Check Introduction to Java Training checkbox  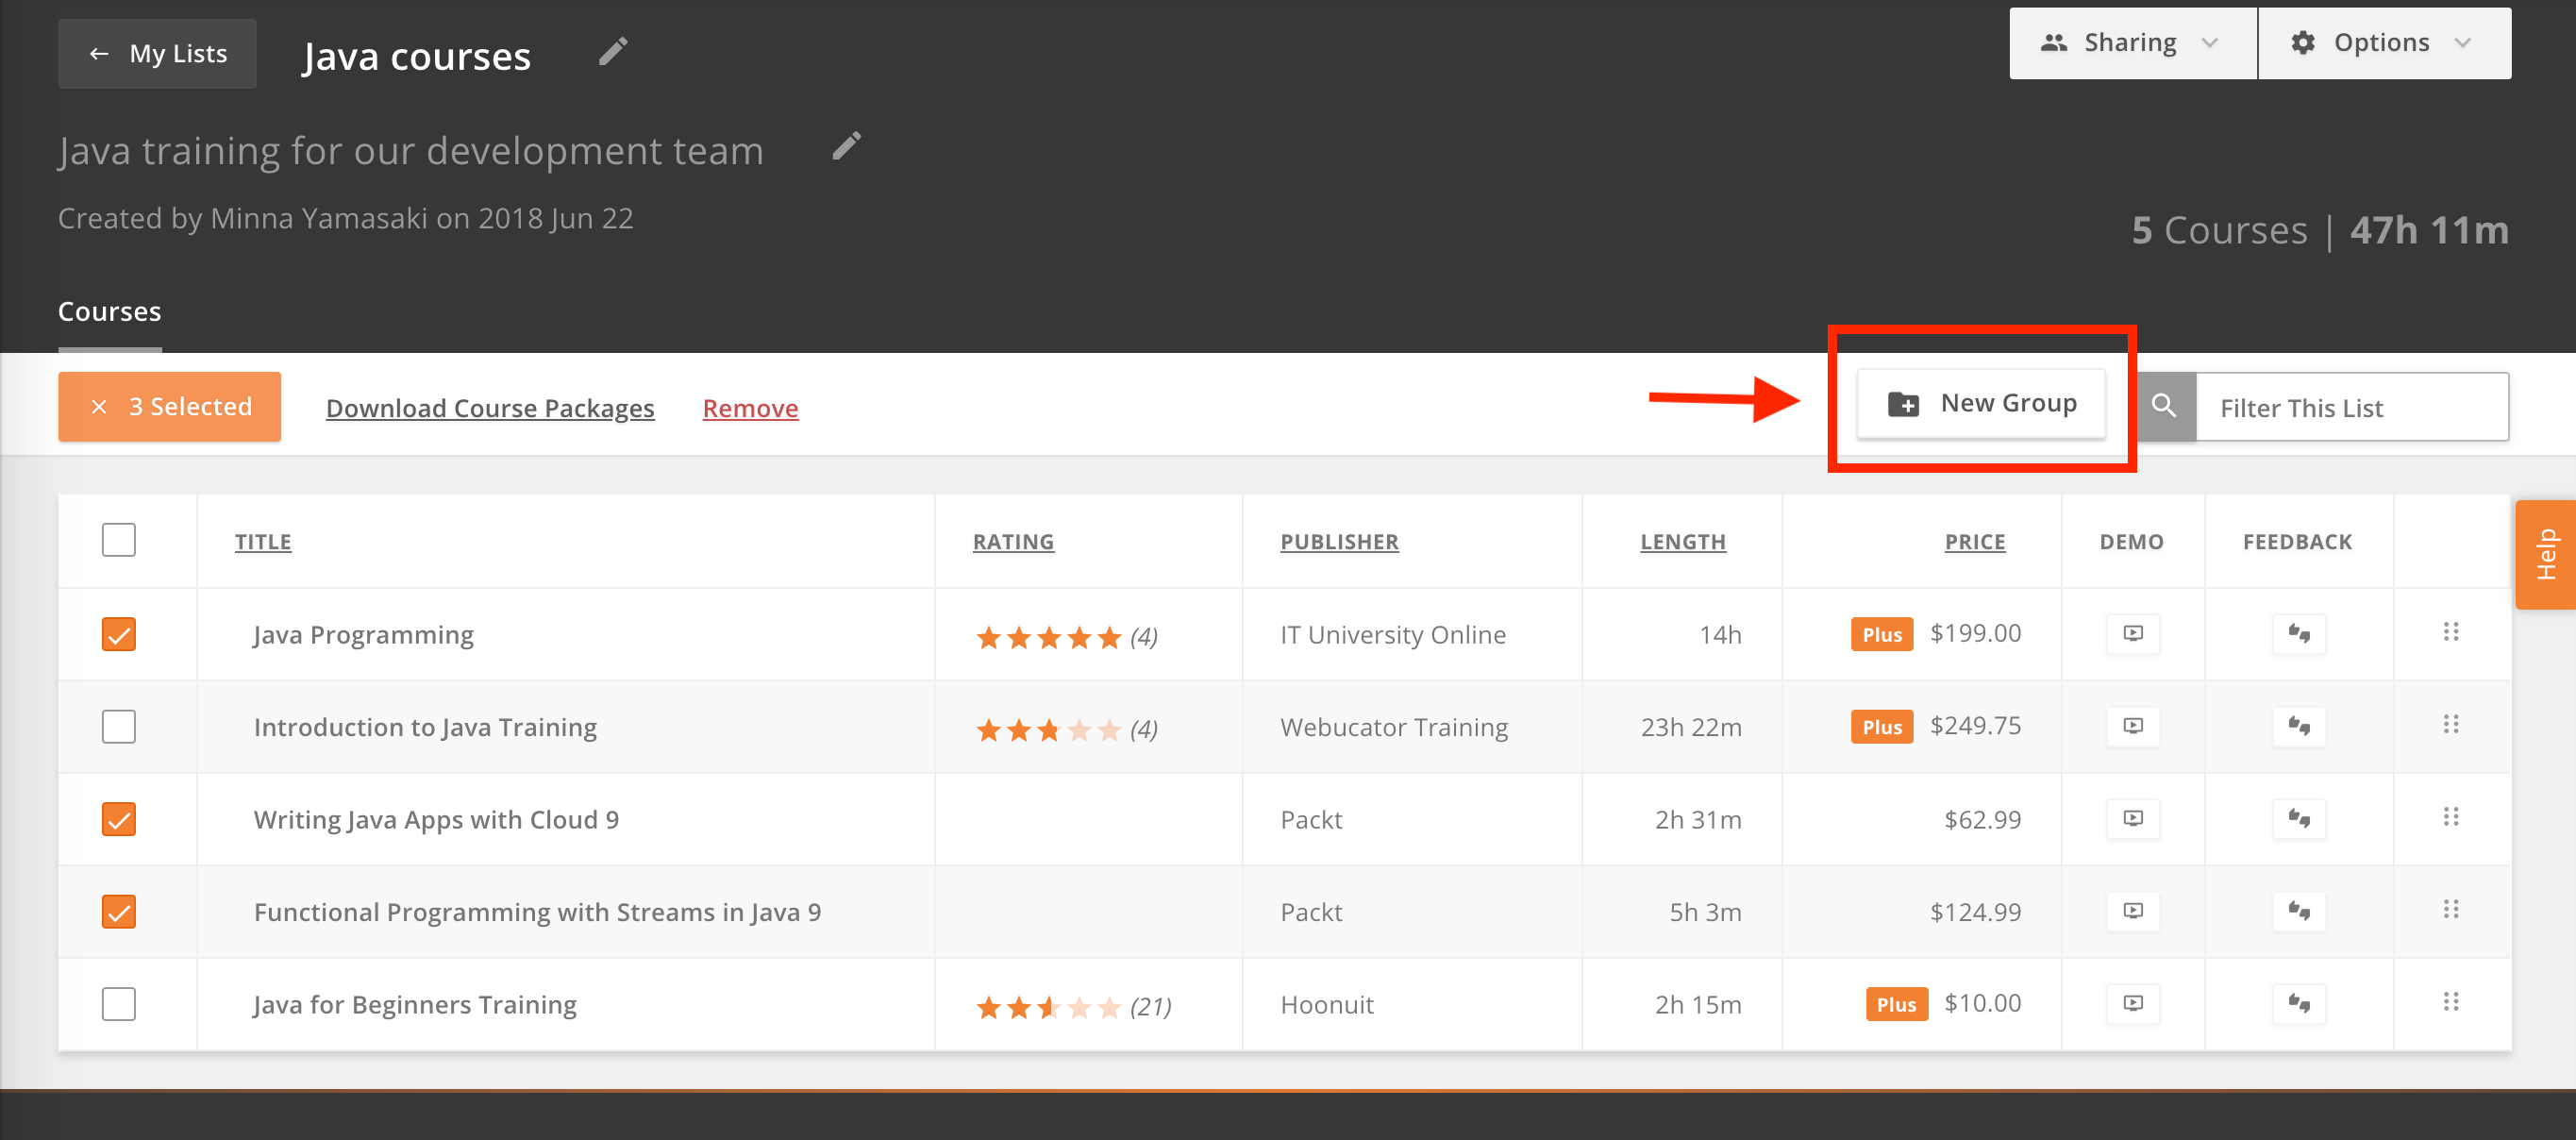tap(119, 727)
